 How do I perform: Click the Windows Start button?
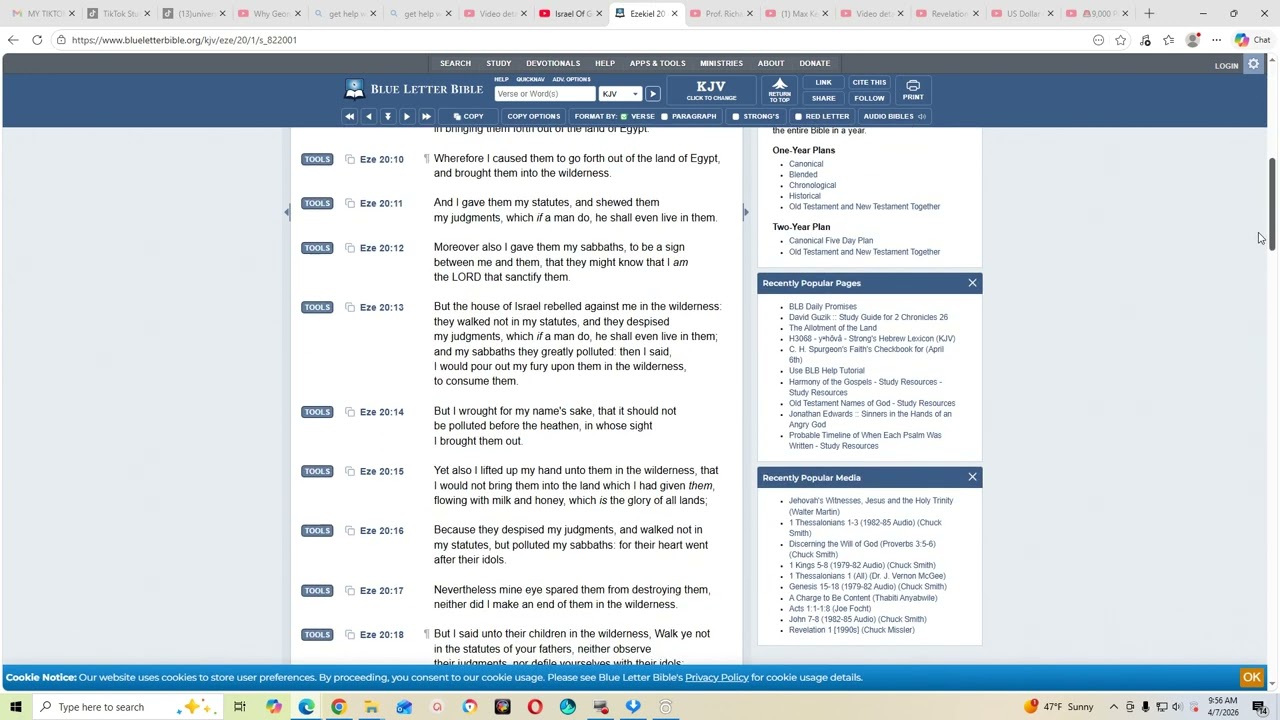pyautogui.click(x=15, y=707)
